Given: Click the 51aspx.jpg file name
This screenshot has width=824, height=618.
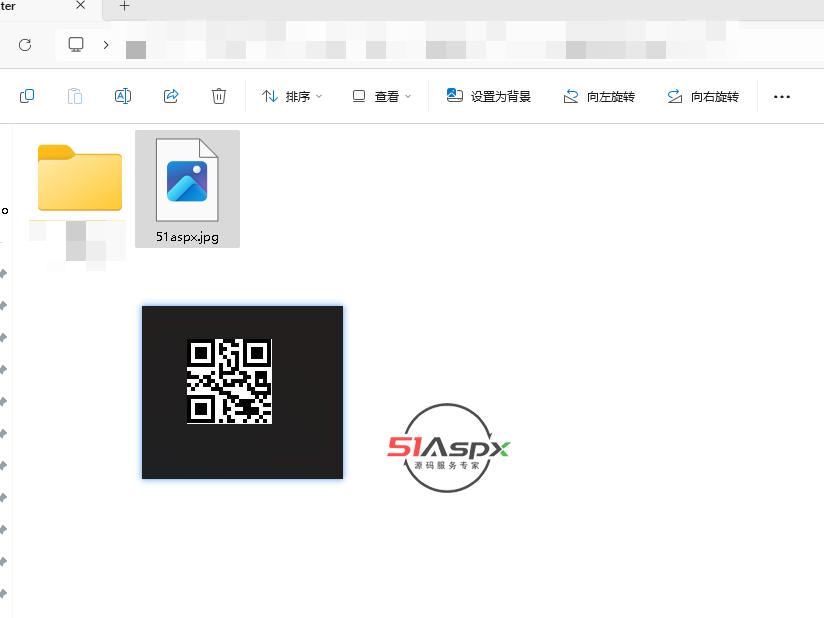Looking at the screenshot, I should click(x=187, y=237).
